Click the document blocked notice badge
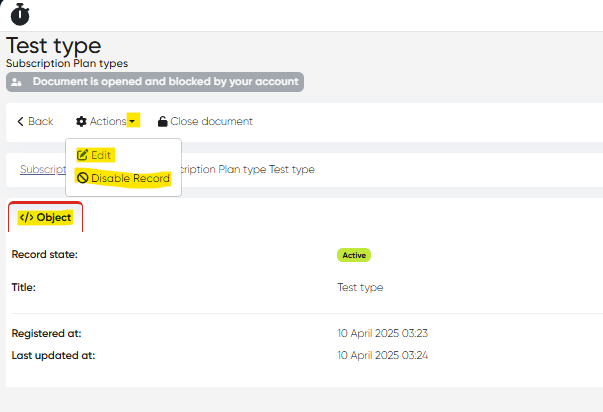The width and height of the screenshot is (603, 412). pyautogui.click(x=154, y=82)
